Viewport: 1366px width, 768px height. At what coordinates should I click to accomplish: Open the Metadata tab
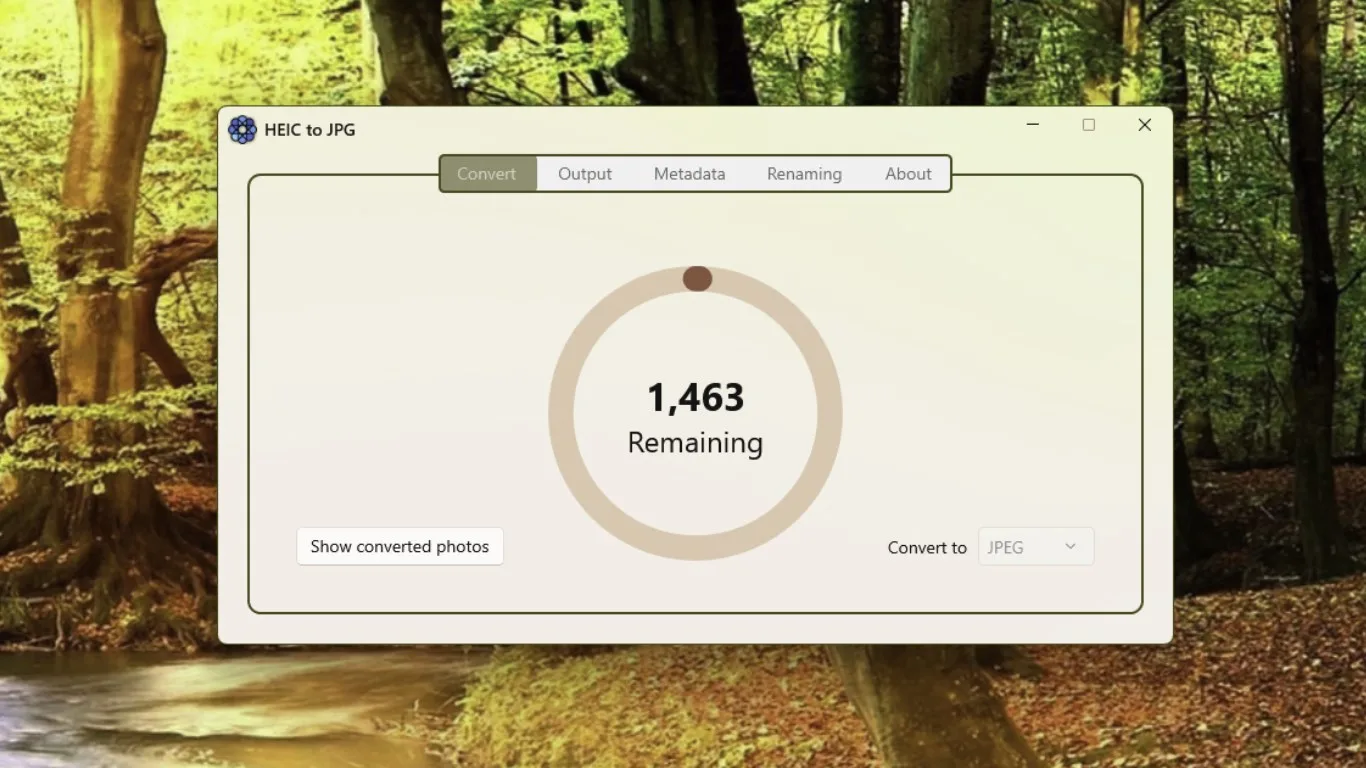(689, 174)
